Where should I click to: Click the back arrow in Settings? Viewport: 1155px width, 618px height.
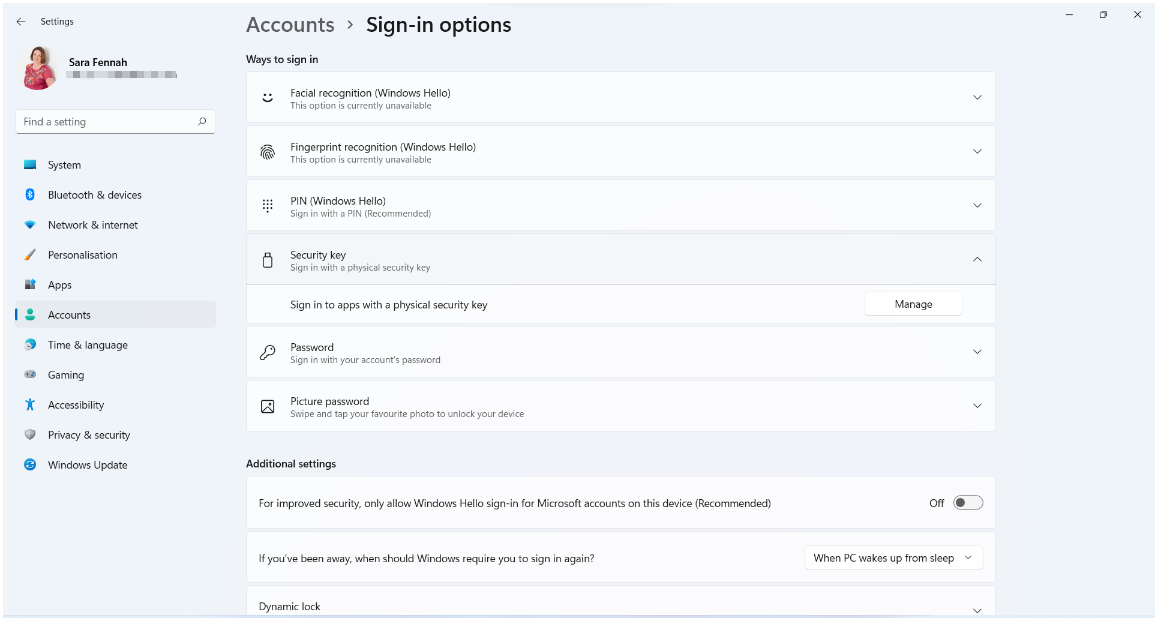tap(21, 21)
